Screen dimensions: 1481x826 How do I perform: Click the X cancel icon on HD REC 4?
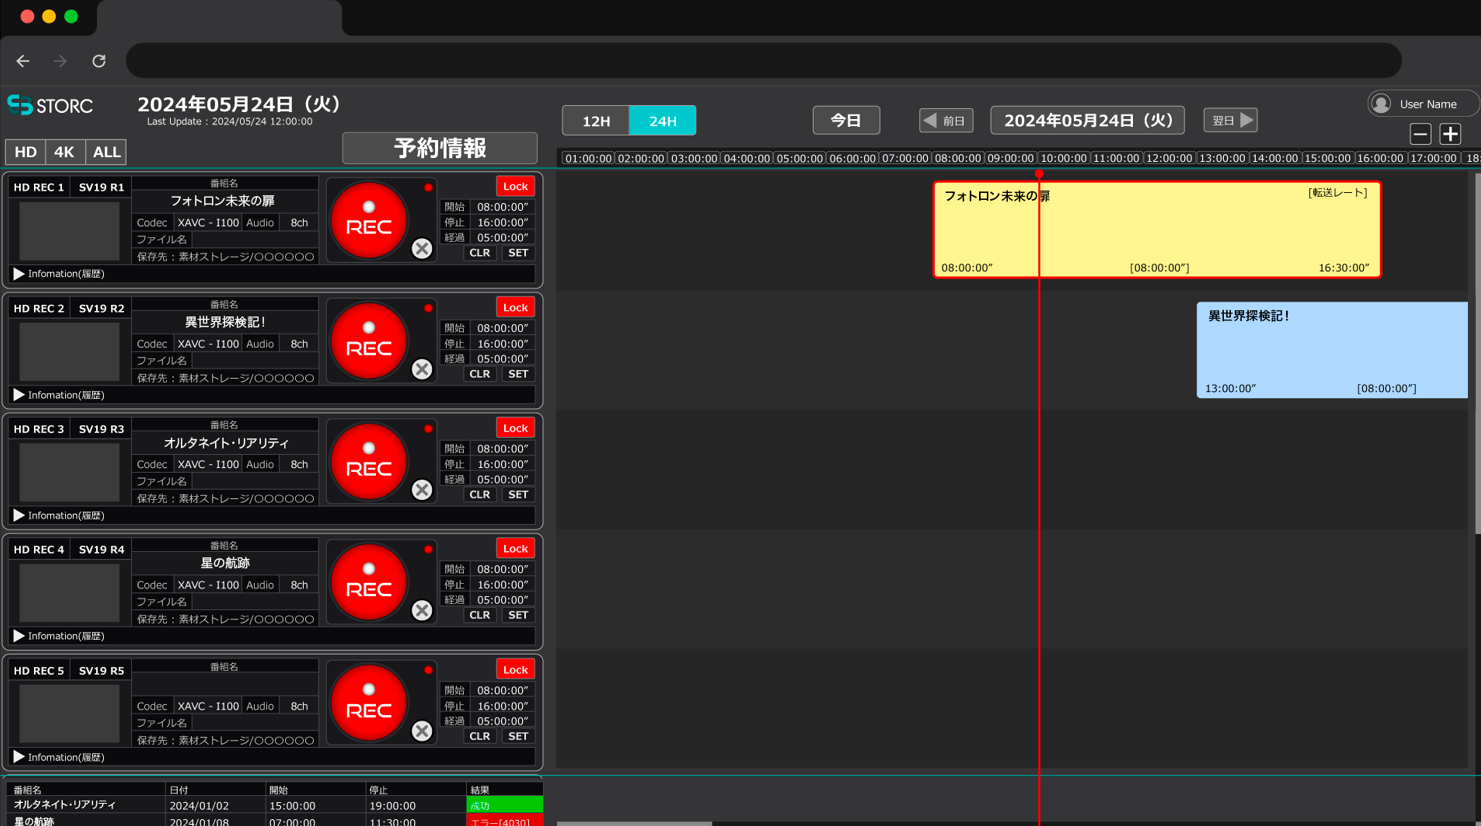(422, 610)
